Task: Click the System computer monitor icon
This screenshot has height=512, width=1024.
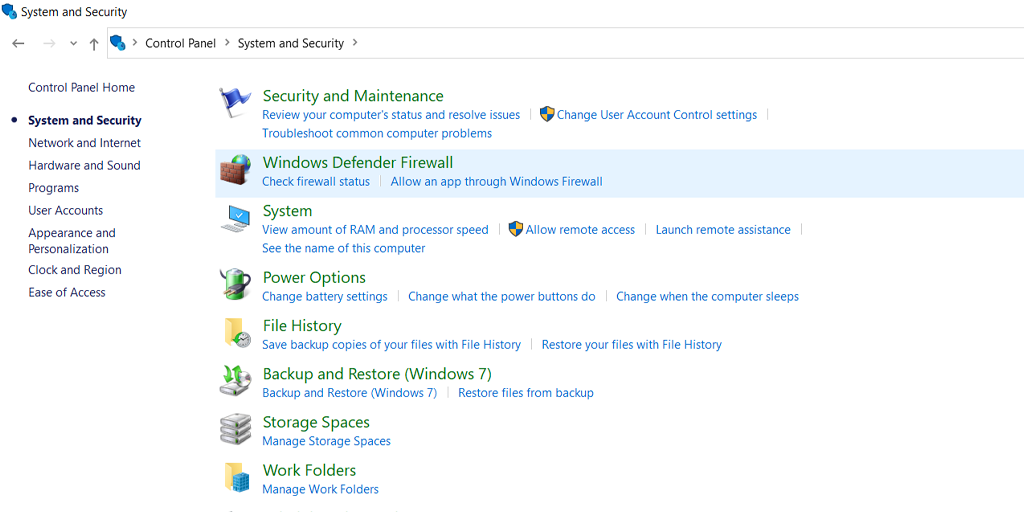Action: (235, 219)
